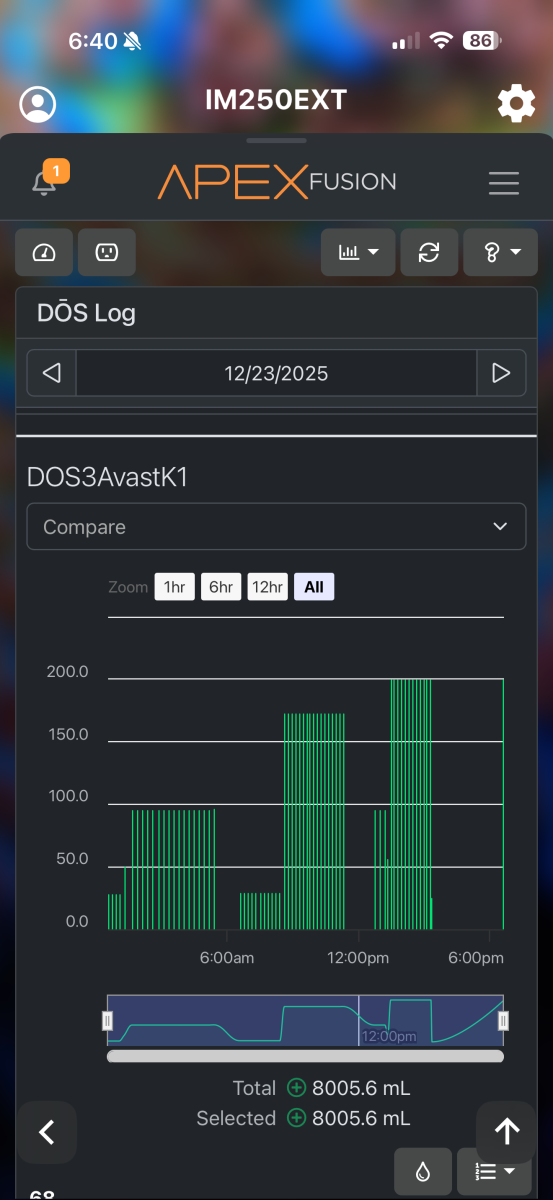View notifications via the bell icon
This screenshot has width=553, height=1200.
click(45, 182)
